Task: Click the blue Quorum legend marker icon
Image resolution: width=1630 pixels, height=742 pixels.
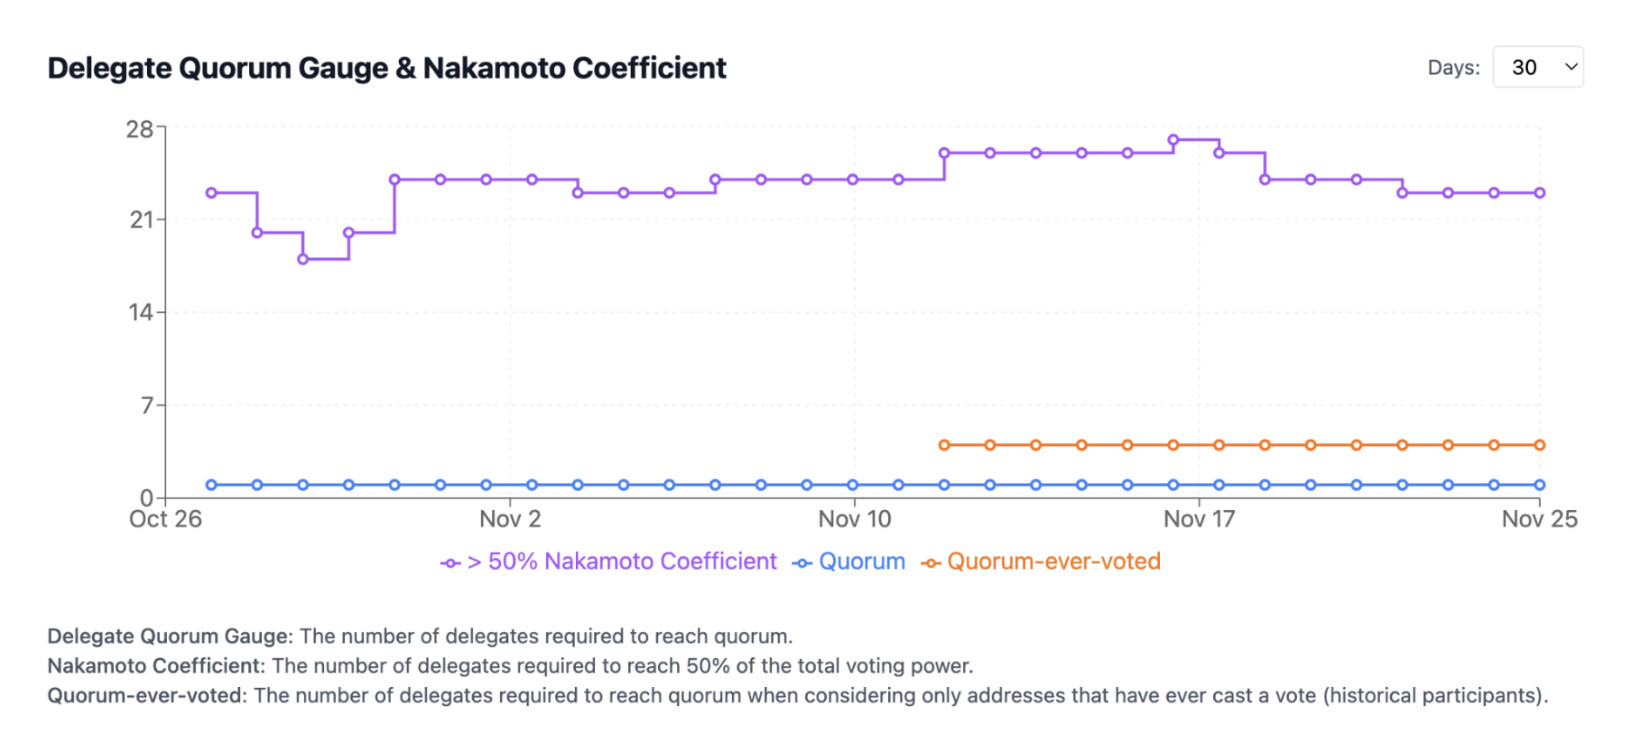Action: pos(802,563)
